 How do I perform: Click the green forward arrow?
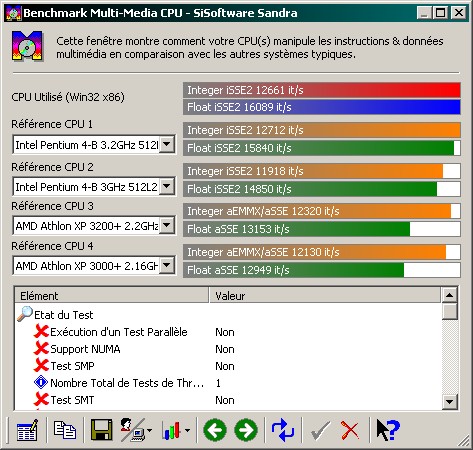pos(246,430)
